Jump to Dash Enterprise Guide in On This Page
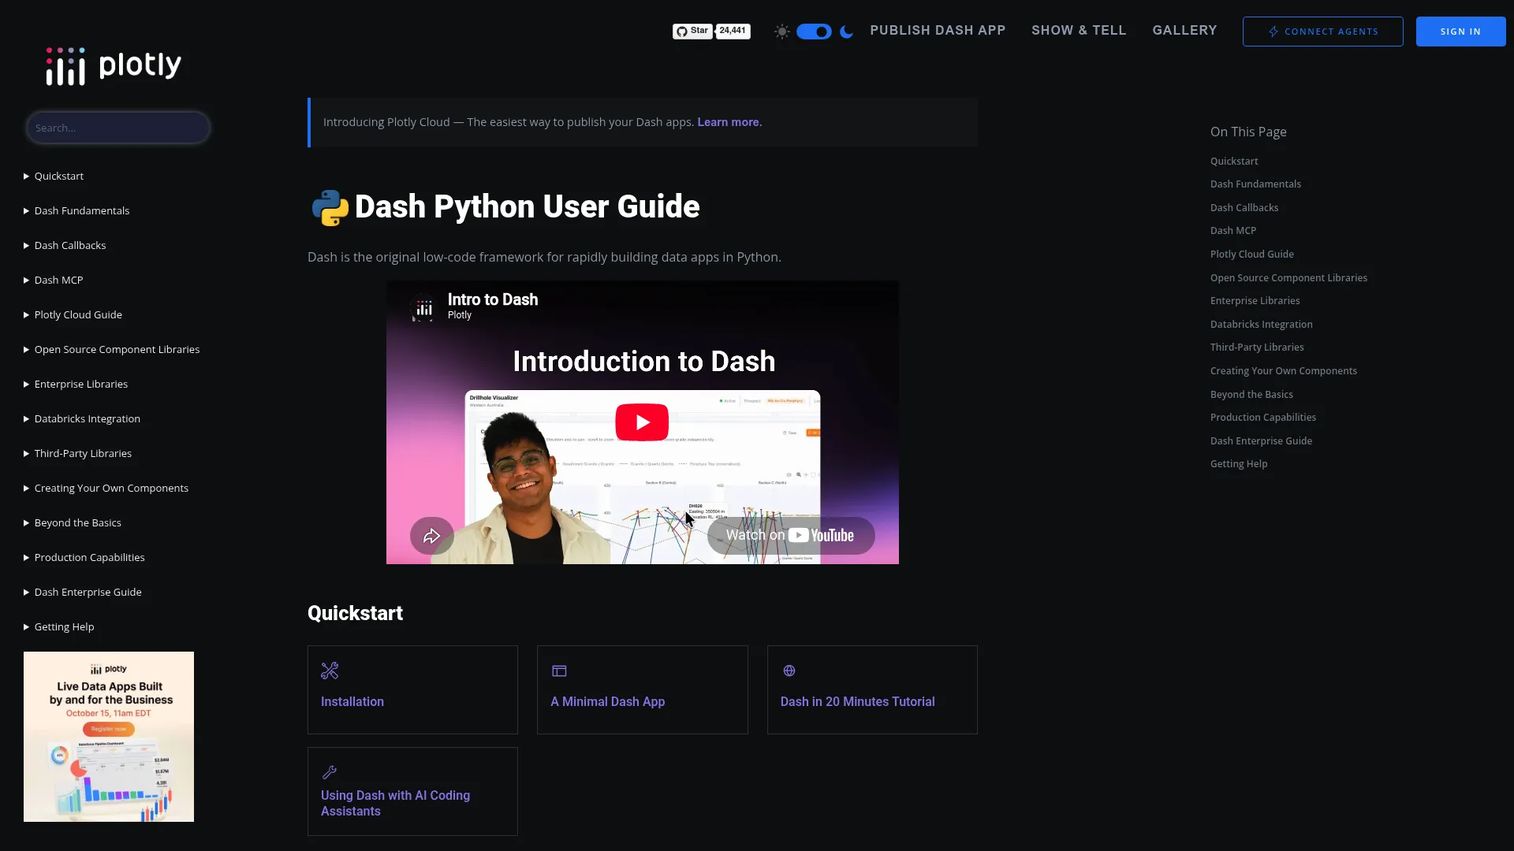Viewport: 1514px width, 851px height. click(1261, 441)
